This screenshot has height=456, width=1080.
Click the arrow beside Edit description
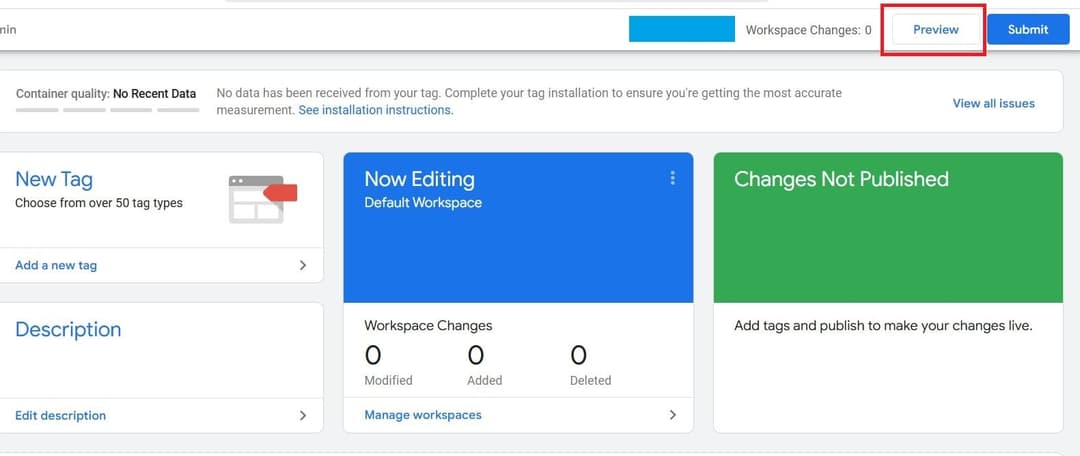coord(303,415)
